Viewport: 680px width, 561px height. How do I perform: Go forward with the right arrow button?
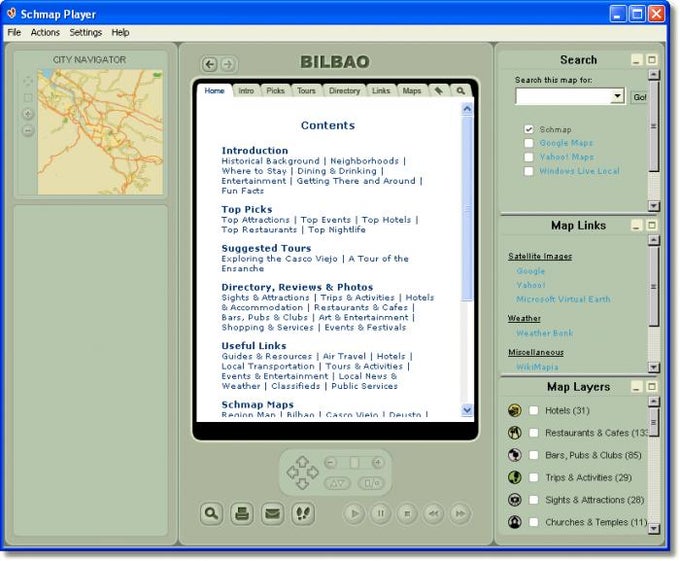(x=228, y=65)
